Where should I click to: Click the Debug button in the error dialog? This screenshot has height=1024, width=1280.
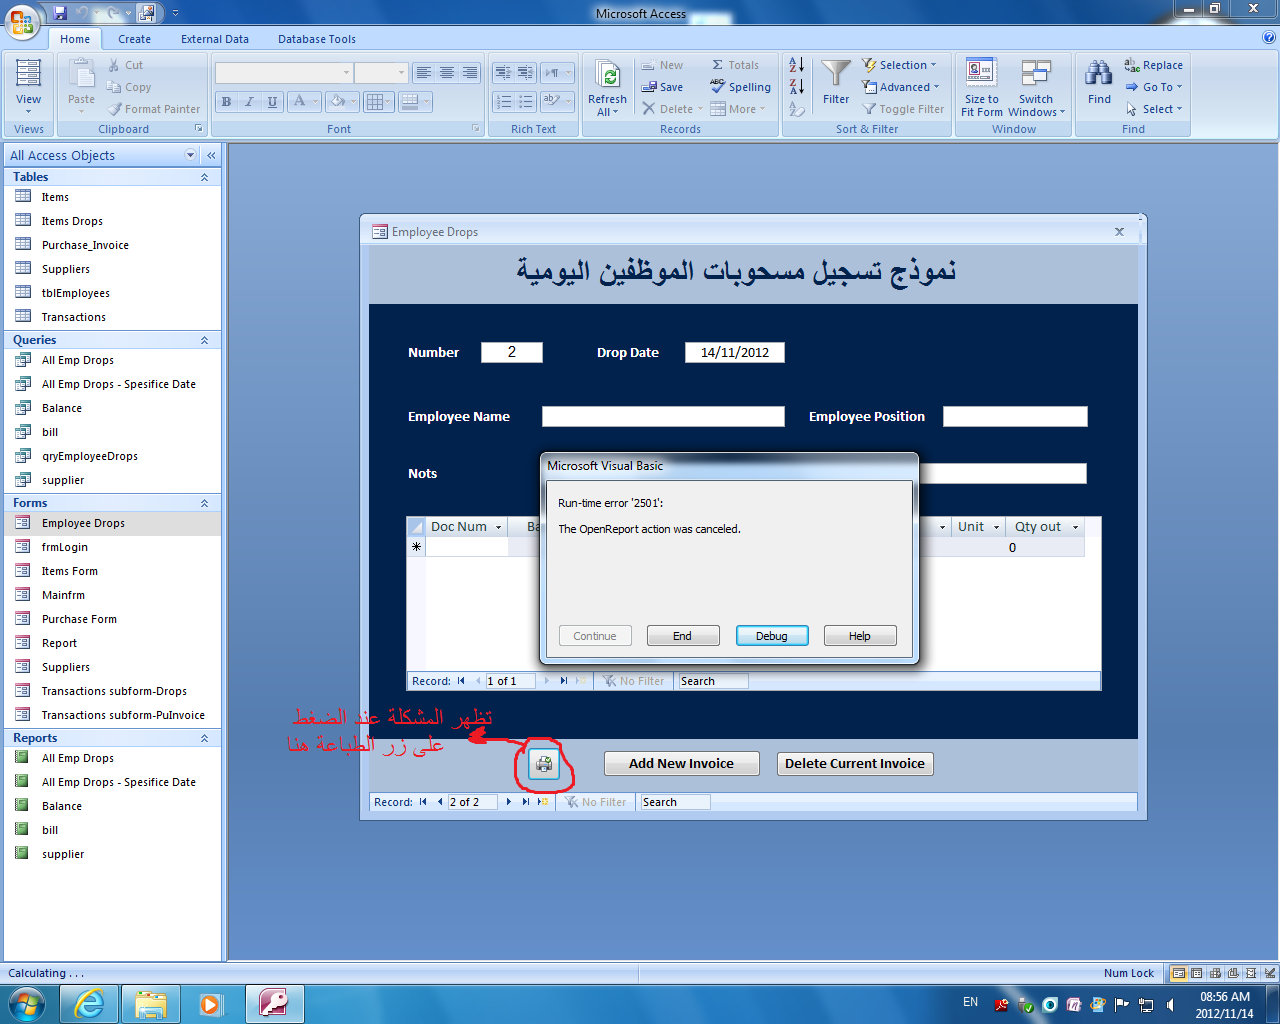tap(772, 636)
